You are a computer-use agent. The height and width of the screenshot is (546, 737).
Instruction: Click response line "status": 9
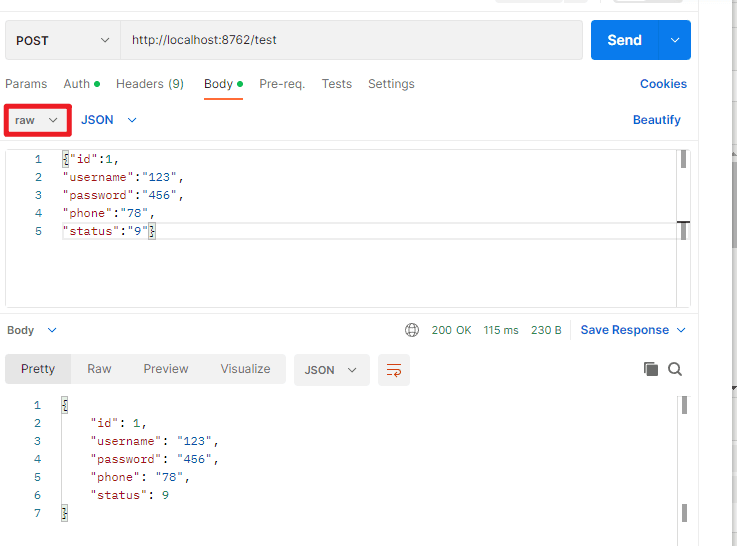[x=130, y=495]
